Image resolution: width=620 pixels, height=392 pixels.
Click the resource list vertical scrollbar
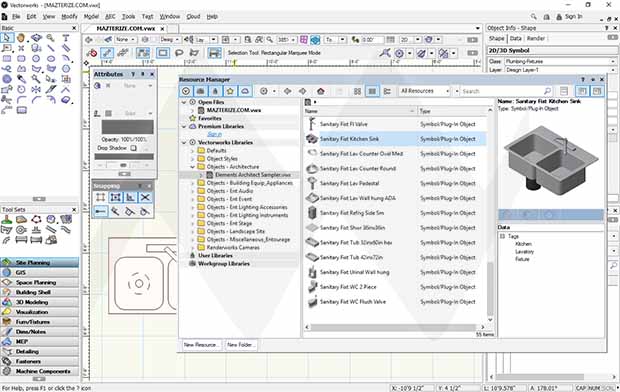point(490,288)
